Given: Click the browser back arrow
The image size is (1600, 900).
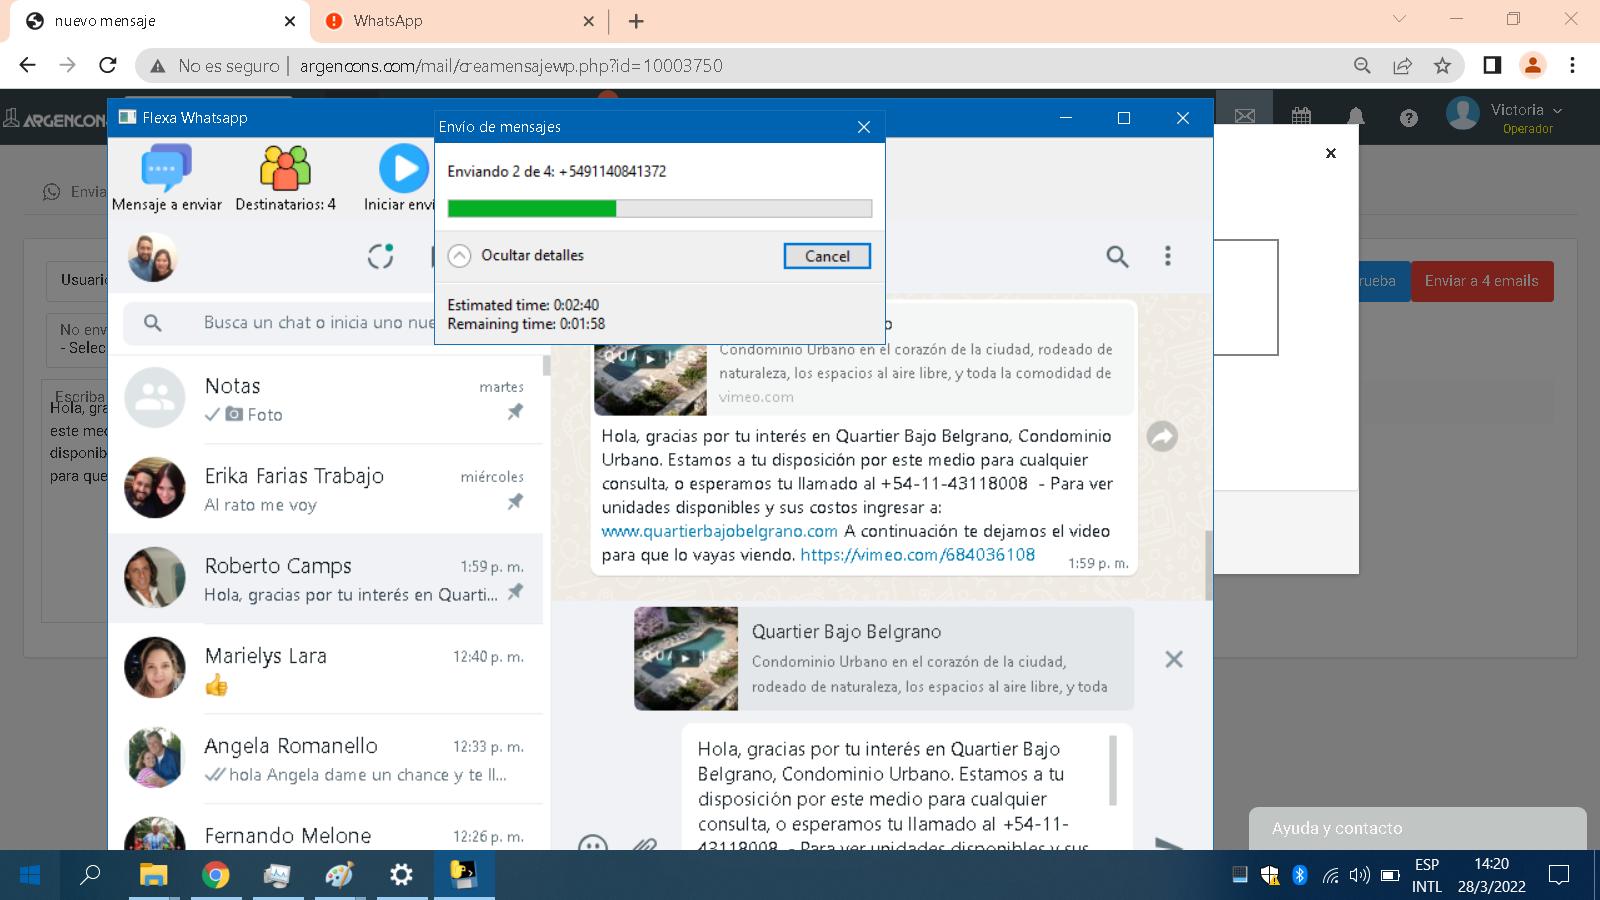Looking at the screenshot, I should (28, 65).
